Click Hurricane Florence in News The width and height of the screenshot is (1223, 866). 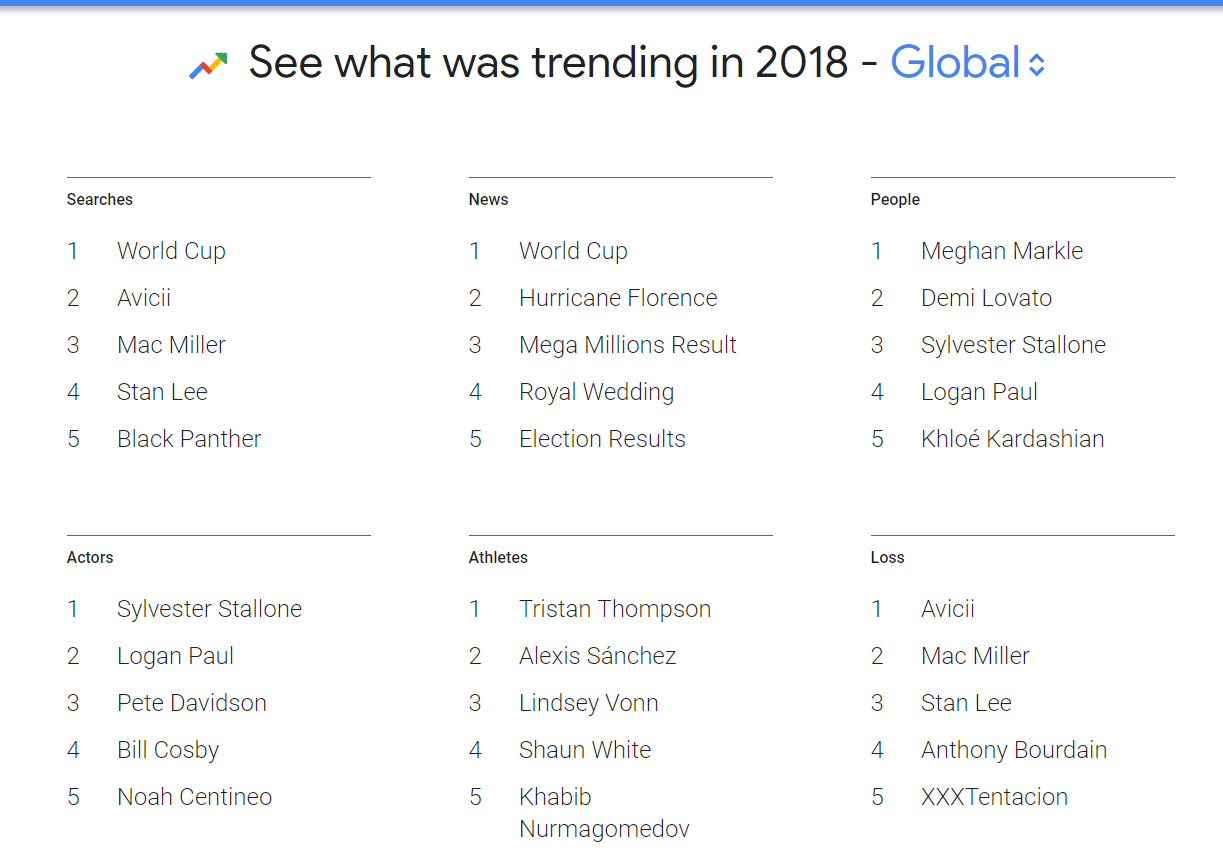click(x=618, y=298)
